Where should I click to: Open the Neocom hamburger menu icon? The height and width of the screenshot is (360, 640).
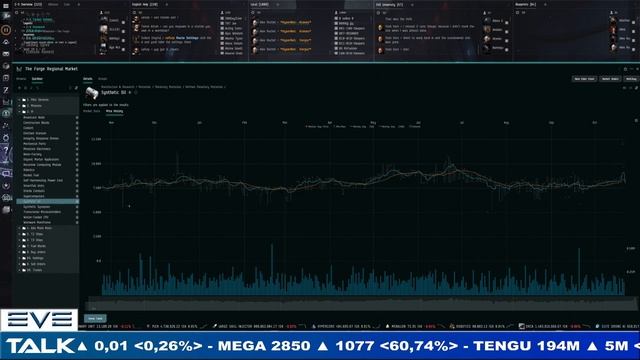[6, 6]
